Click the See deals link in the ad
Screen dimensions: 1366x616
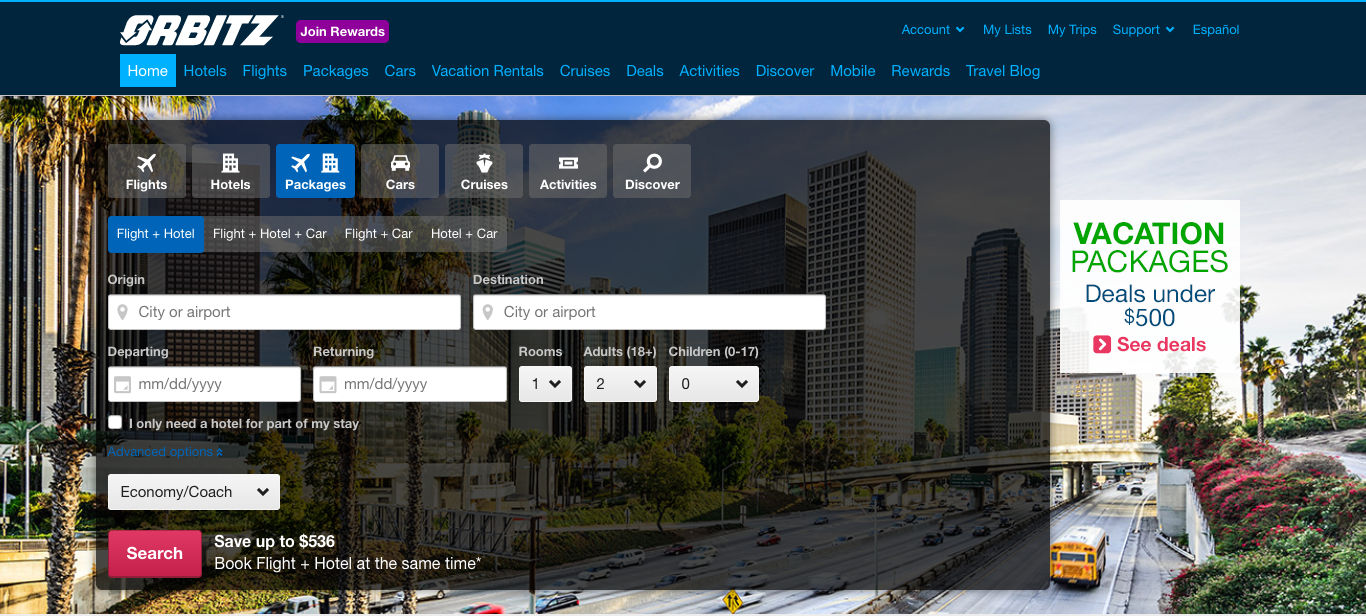(1161, 344)
